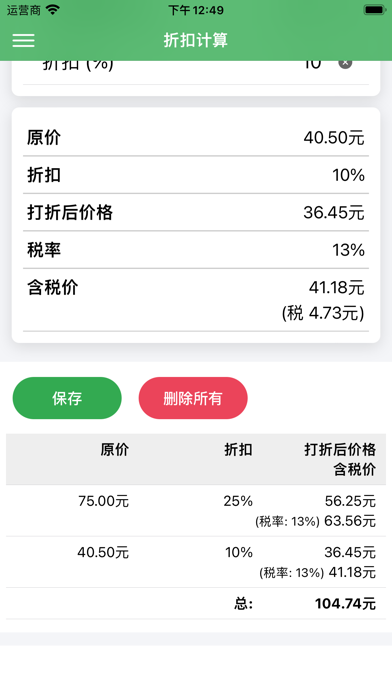Select the saved 40.50元 record row
The image size is (392, 696).
point(196,562)
